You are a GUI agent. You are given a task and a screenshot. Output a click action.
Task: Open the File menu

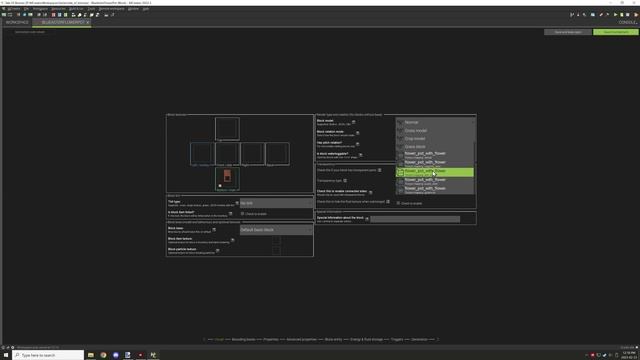click(27, 9)
